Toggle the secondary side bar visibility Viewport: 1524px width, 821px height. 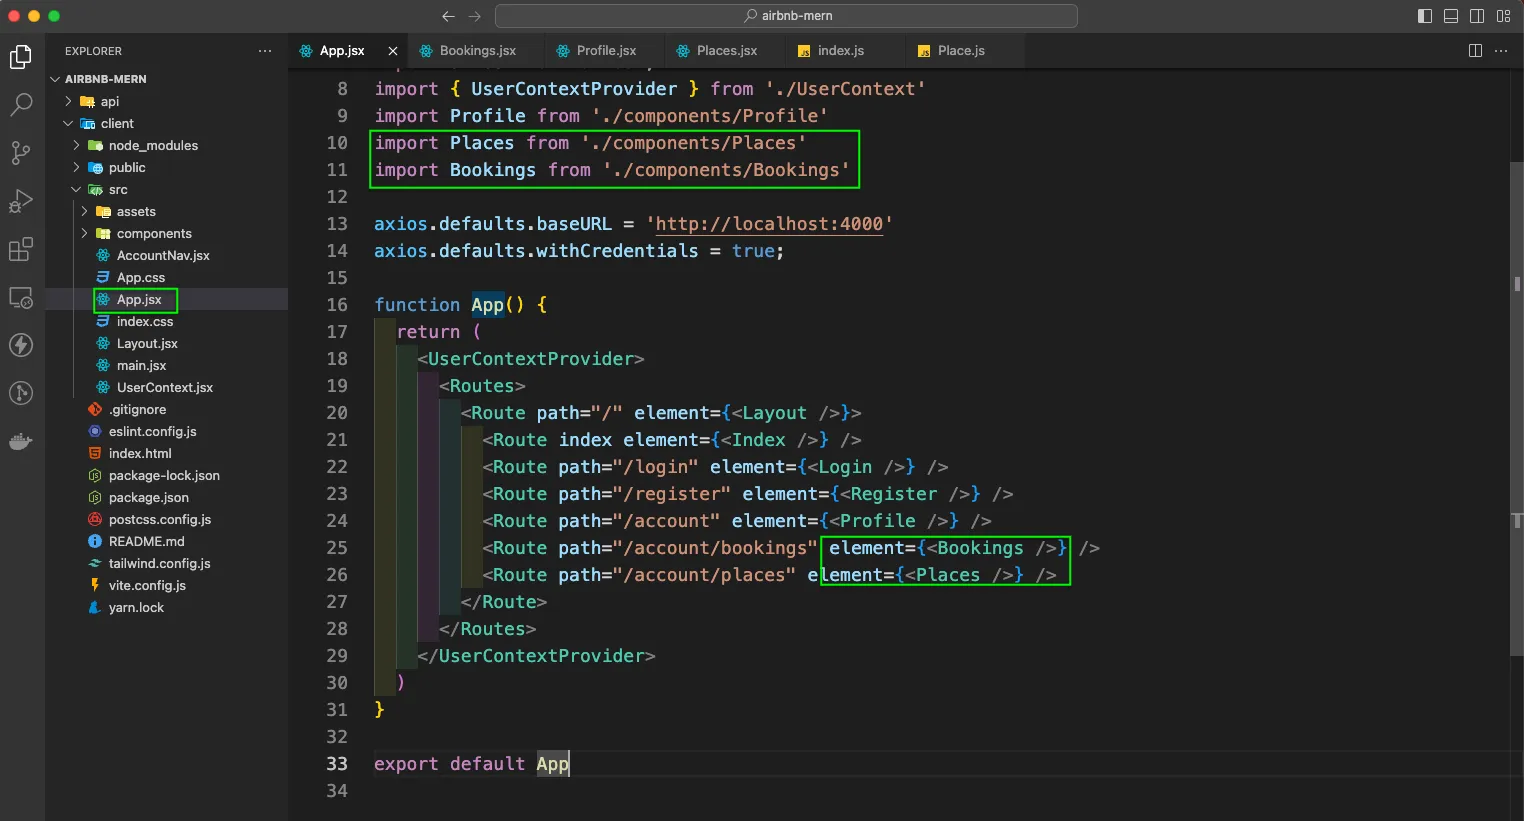tap(1477, 16)
